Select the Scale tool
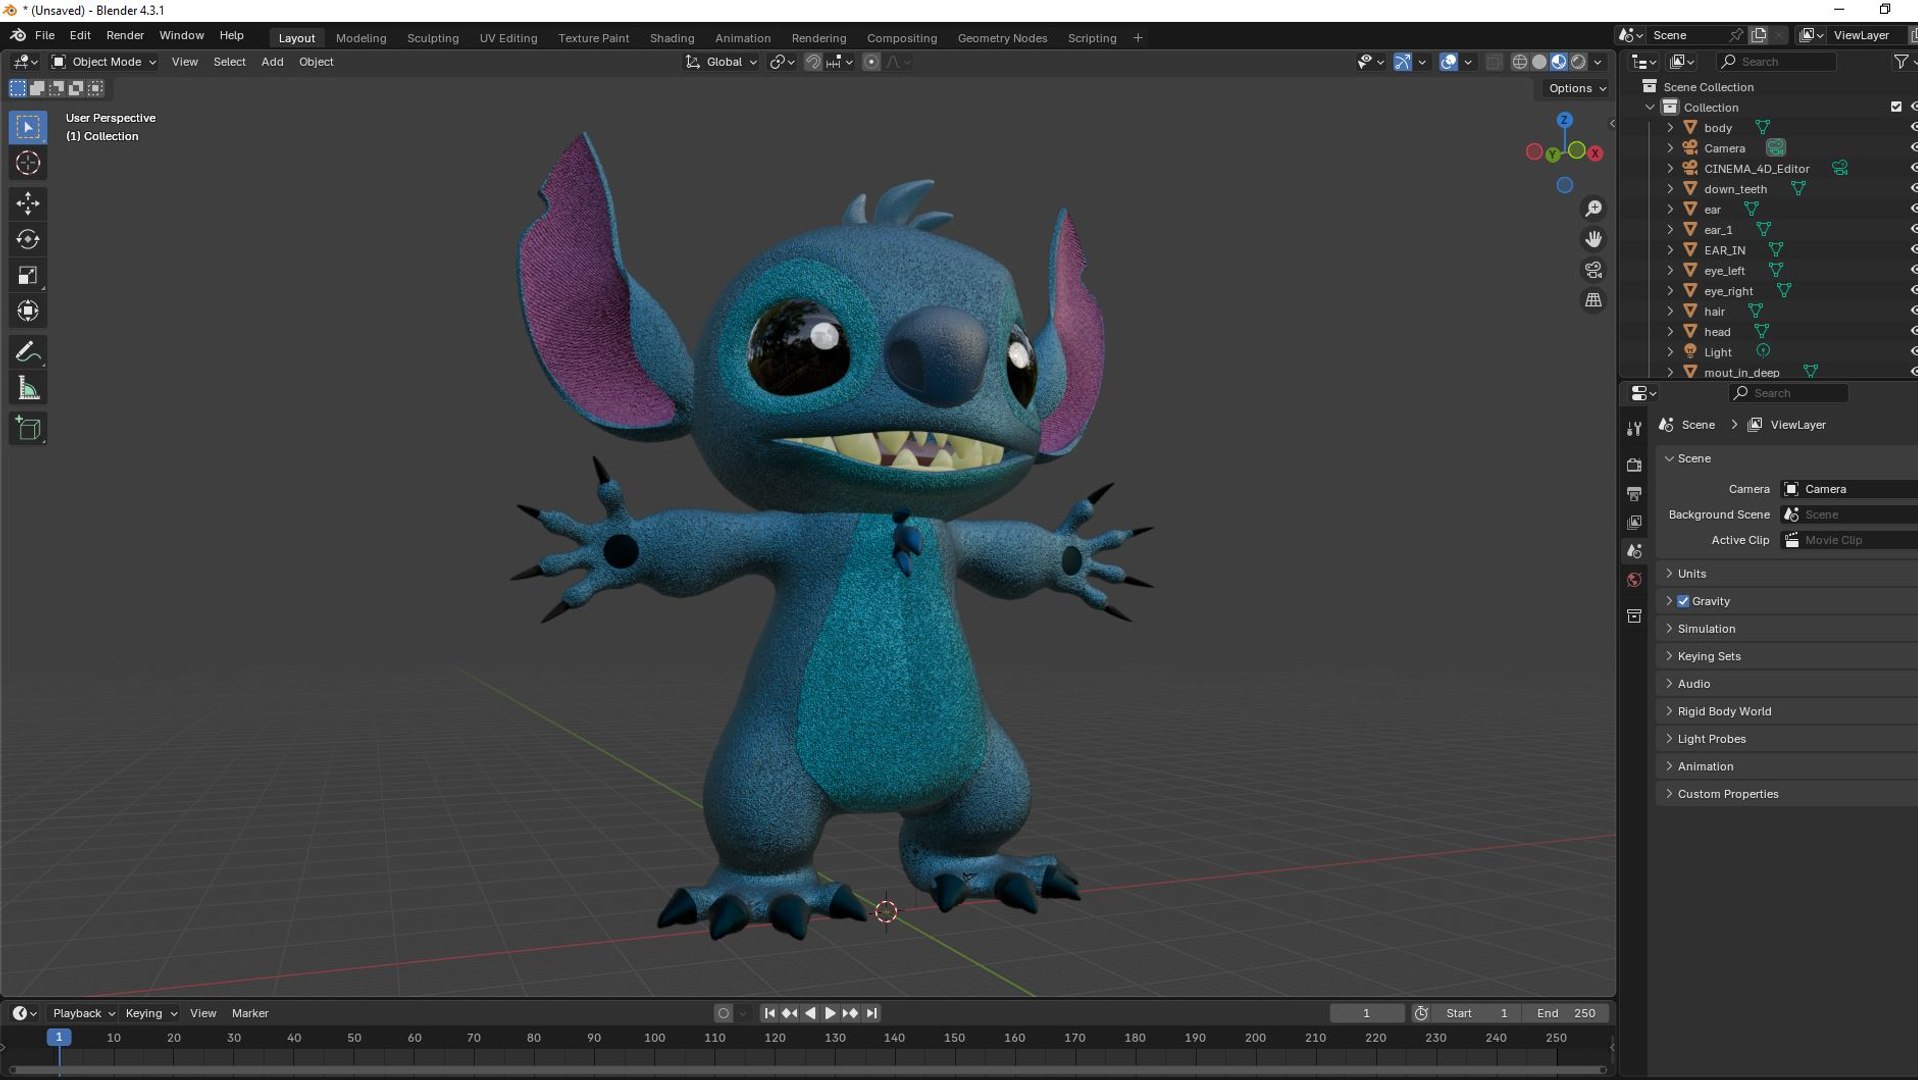Screen dimensions: 1918x1080 tap(28, 275)
